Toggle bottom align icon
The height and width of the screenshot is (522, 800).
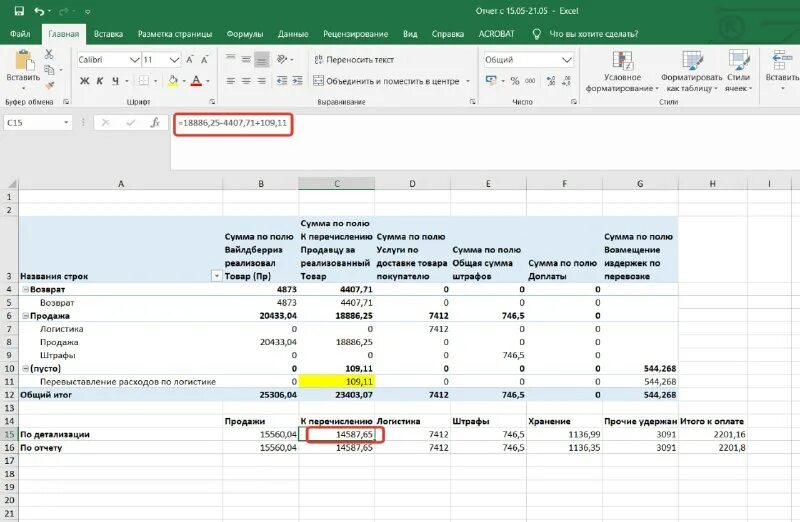coord(262,59)
